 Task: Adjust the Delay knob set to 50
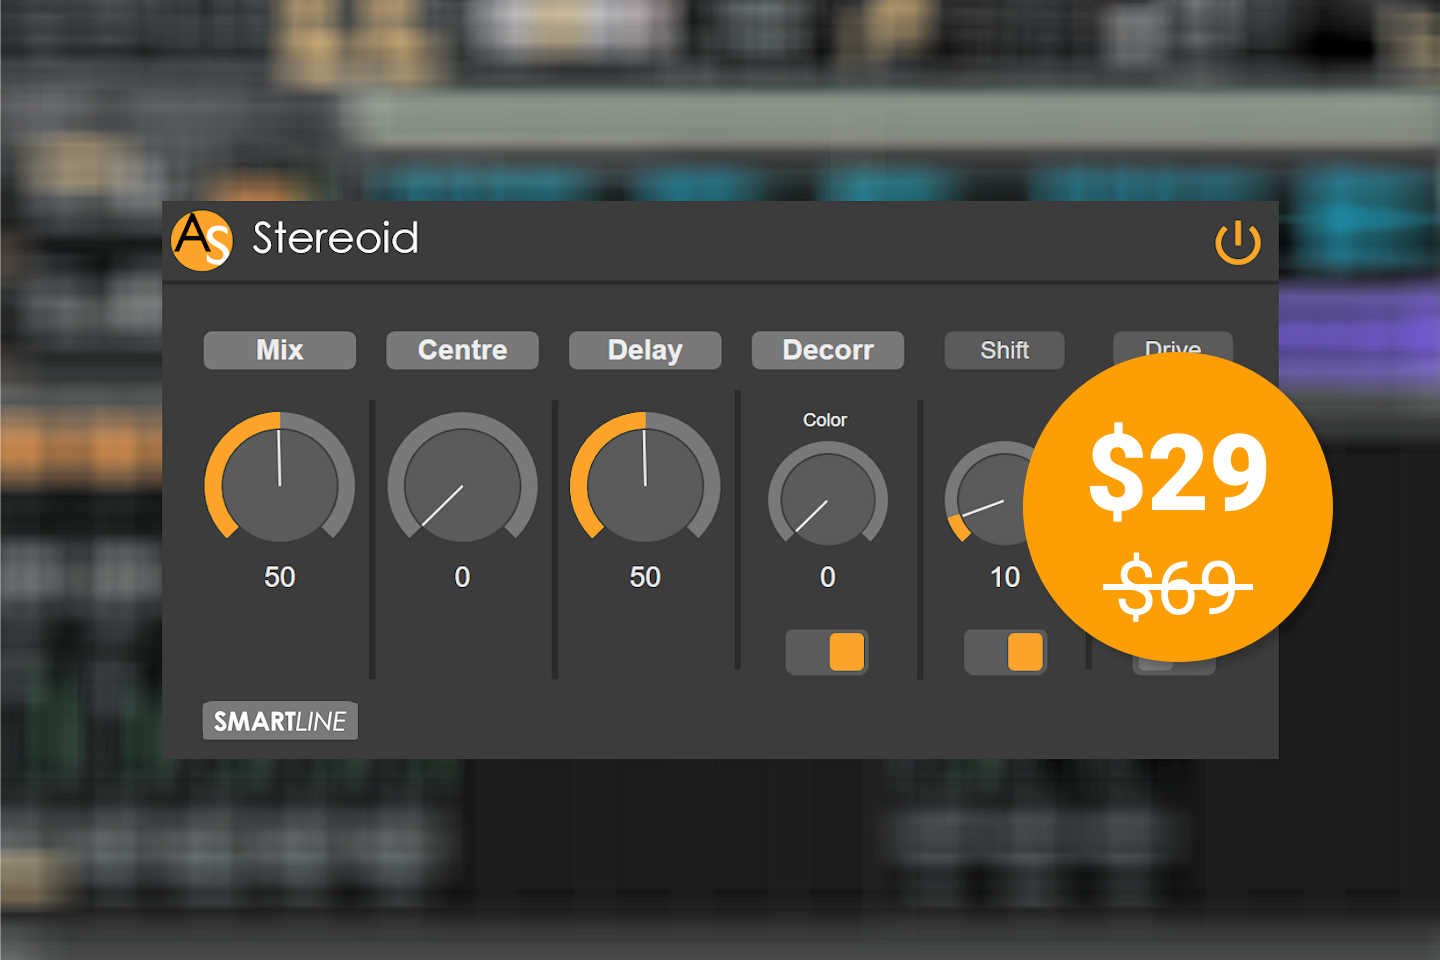pyautogui.click(x=645, y=486)
